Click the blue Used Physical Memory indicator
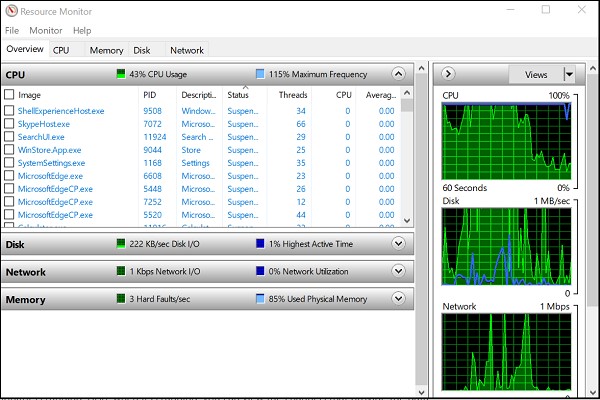600x400 pixels. coord(259,298)
